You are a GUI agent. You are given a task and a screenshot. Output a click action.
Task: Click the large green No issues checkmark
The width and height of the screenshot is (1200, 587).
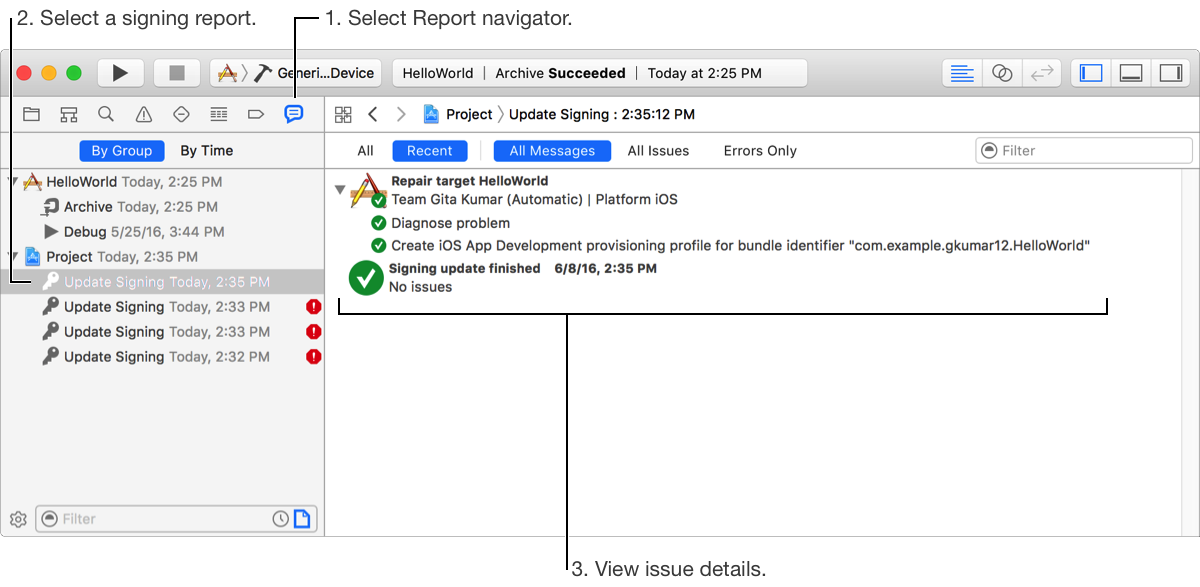pyautogui.click(x=366, y=278)
